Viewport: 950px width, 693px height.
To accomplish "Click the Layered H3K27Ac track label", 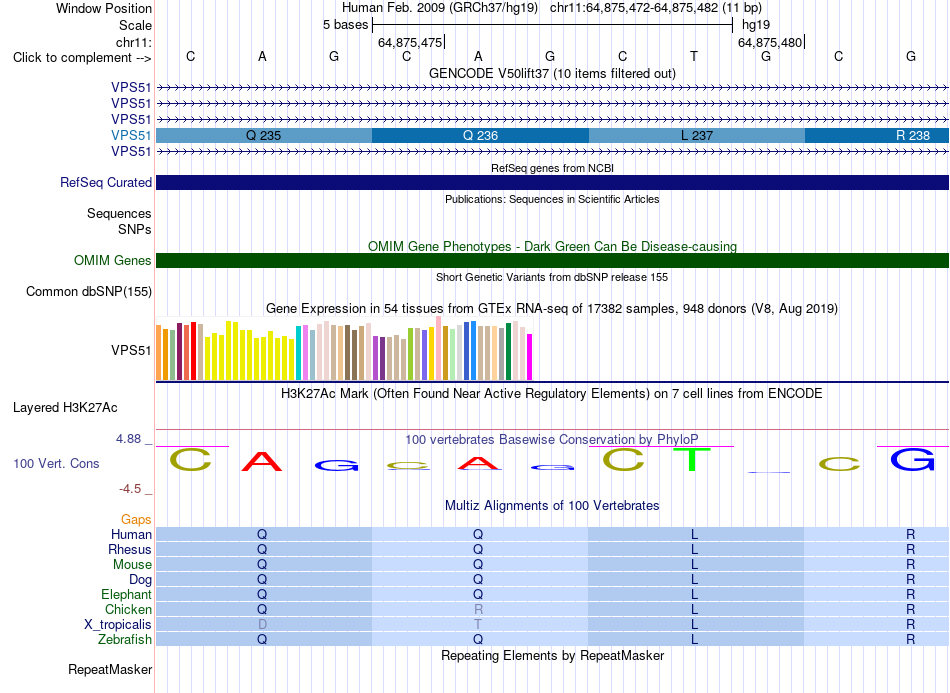I will (x=65, y=408).
